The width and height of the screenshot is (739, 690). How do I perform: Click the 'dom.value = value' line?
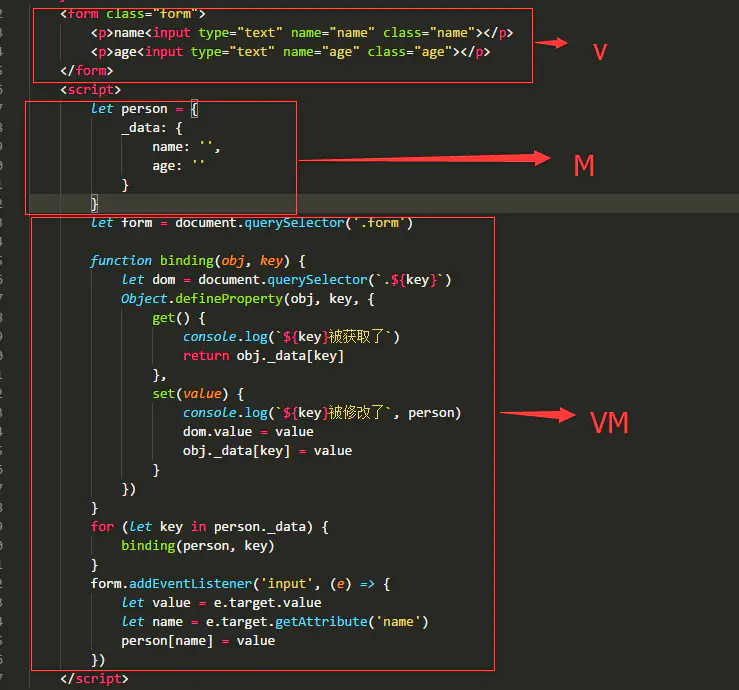(248, 432)
